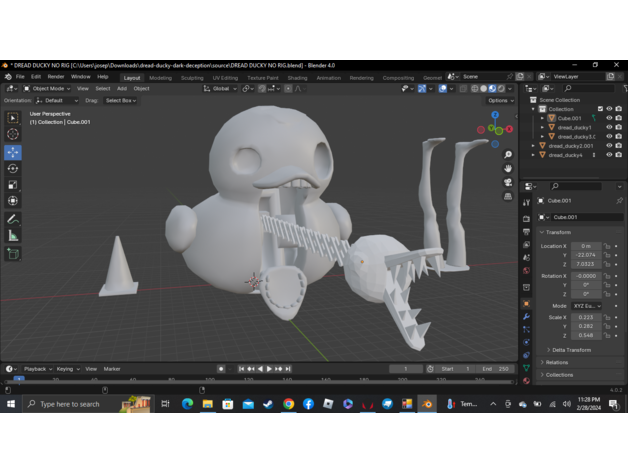Pick the Scale tool
This screenshot has height=472, width=628.
pyautogui.click(x=13, y=185)
